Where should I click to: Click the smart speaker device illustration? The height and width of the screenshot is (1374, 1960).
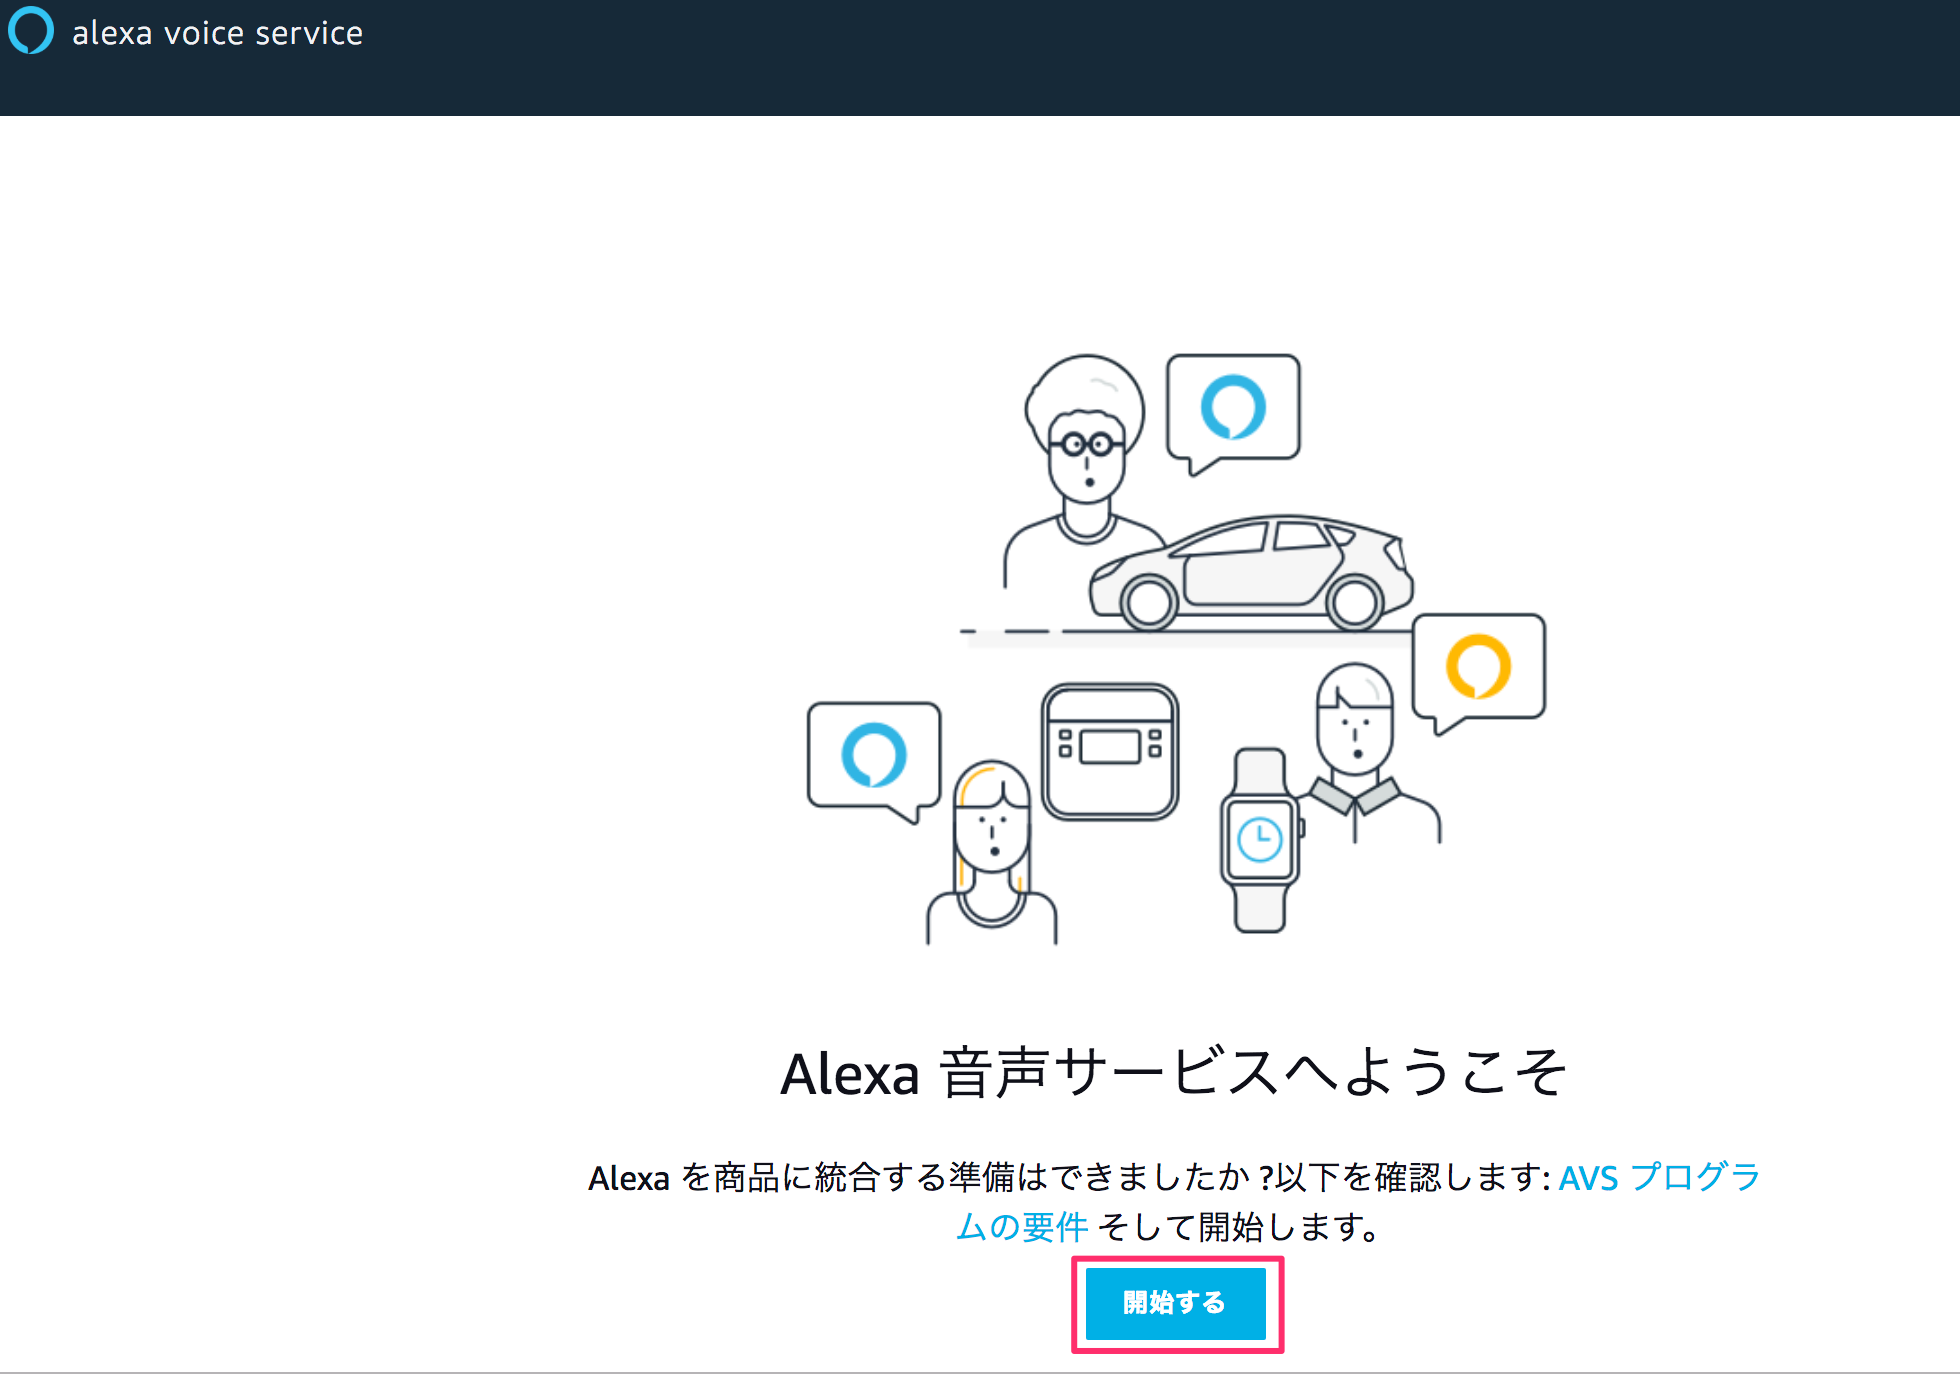[1110, 752]
